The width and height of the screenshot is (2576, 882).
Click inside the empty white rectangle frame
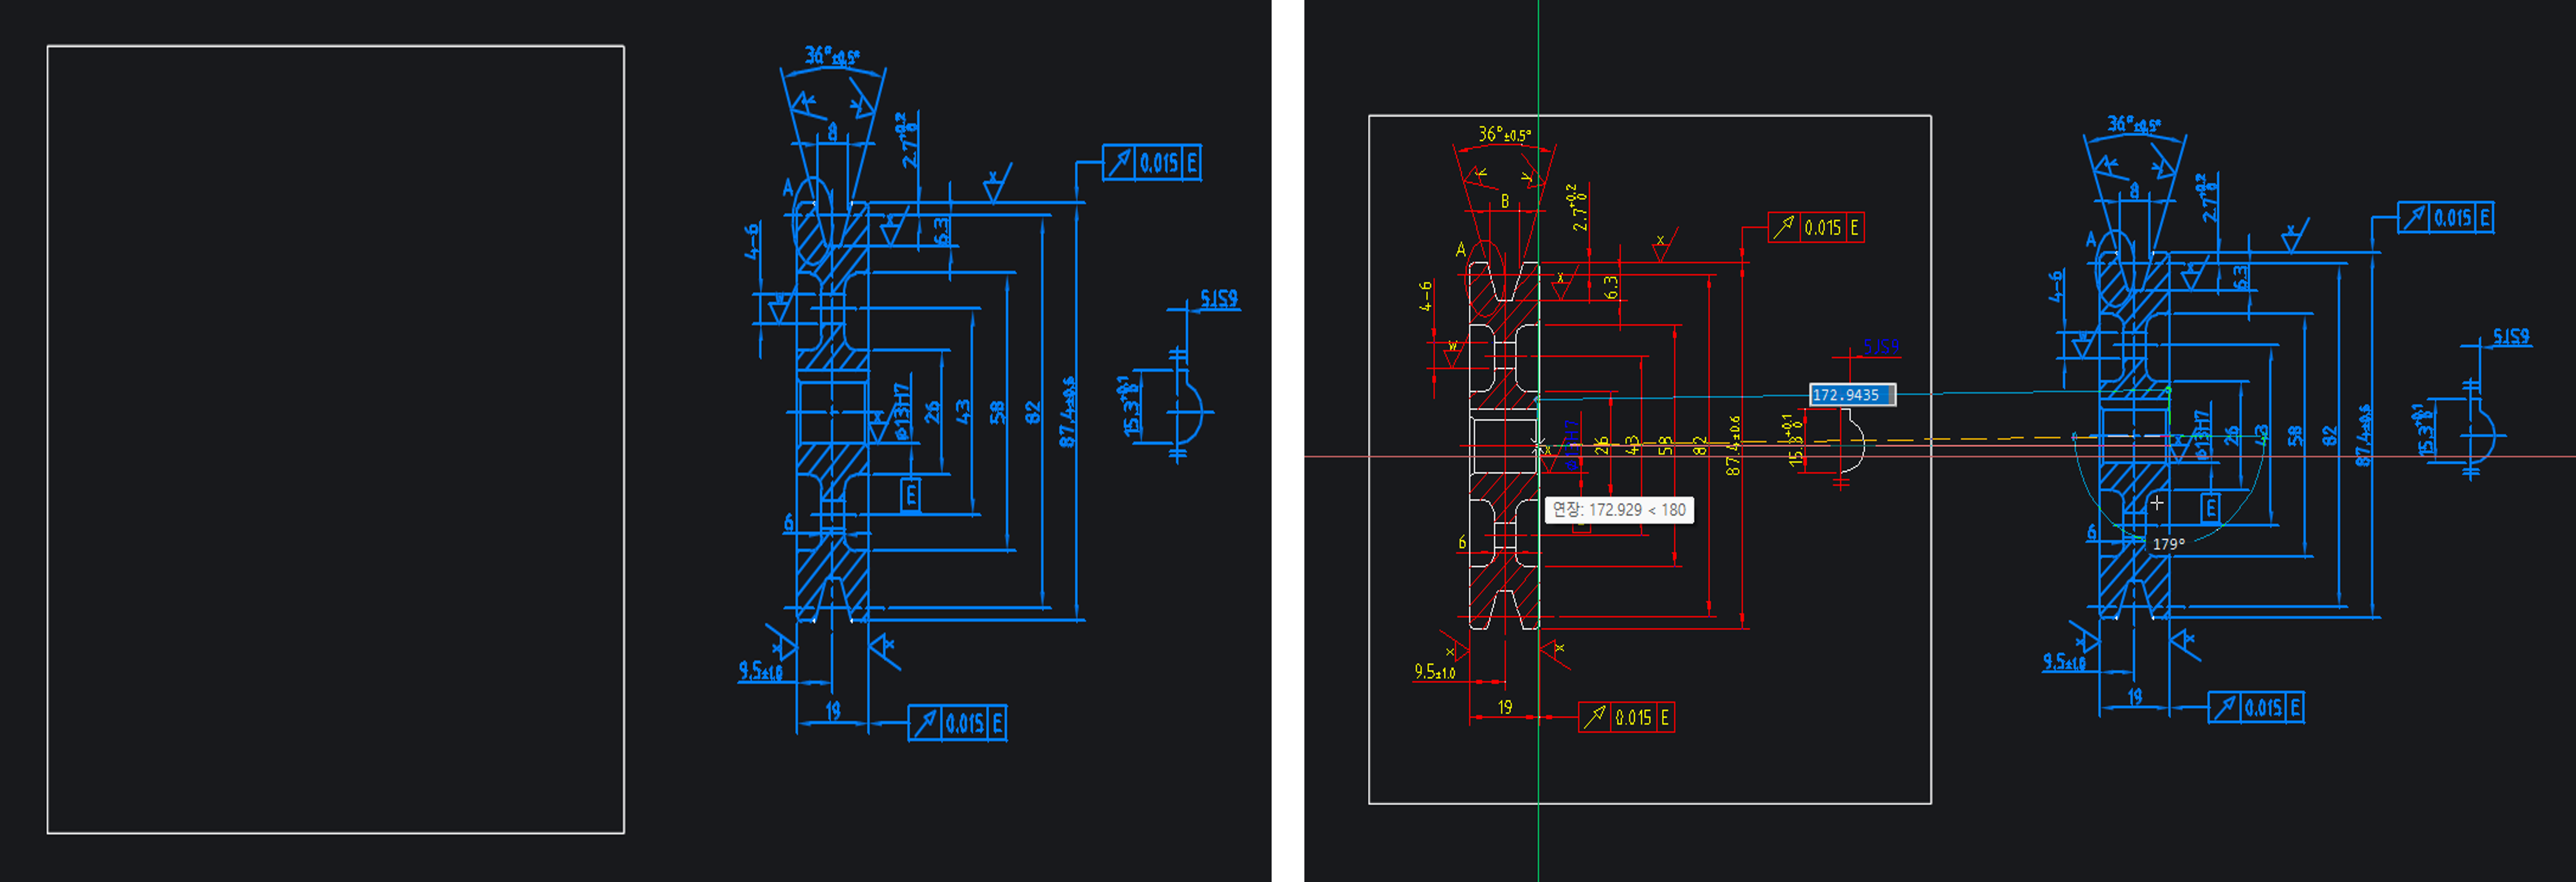[335, 440]
